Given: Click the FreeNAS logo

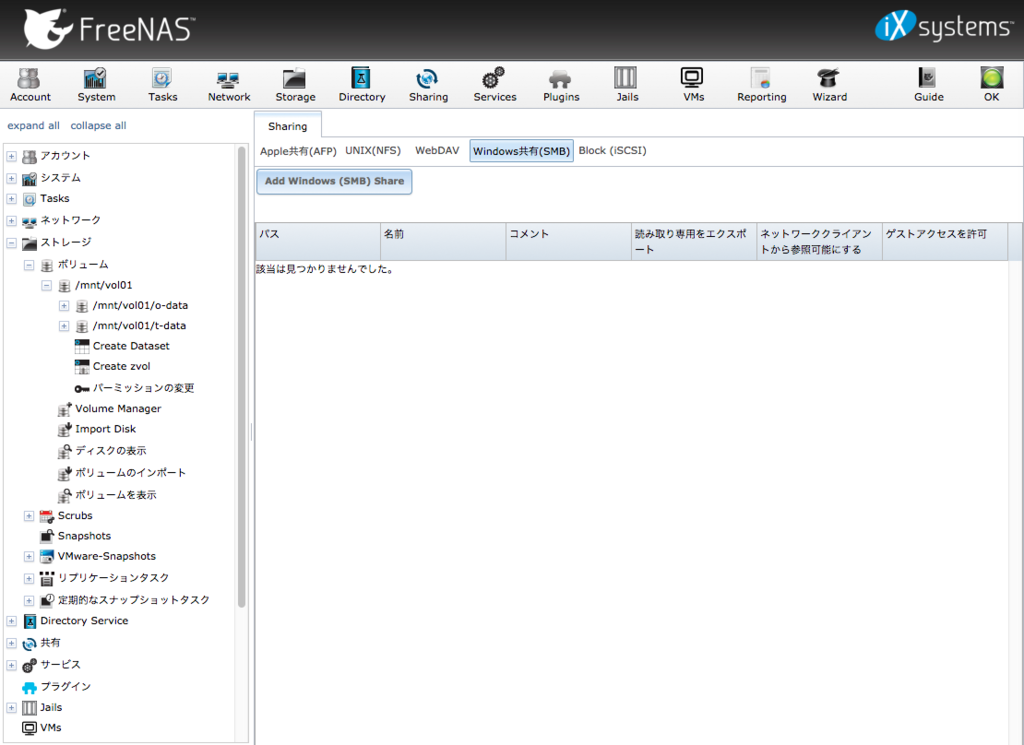Looking at the screenshot, I should (x=109, y=28).
